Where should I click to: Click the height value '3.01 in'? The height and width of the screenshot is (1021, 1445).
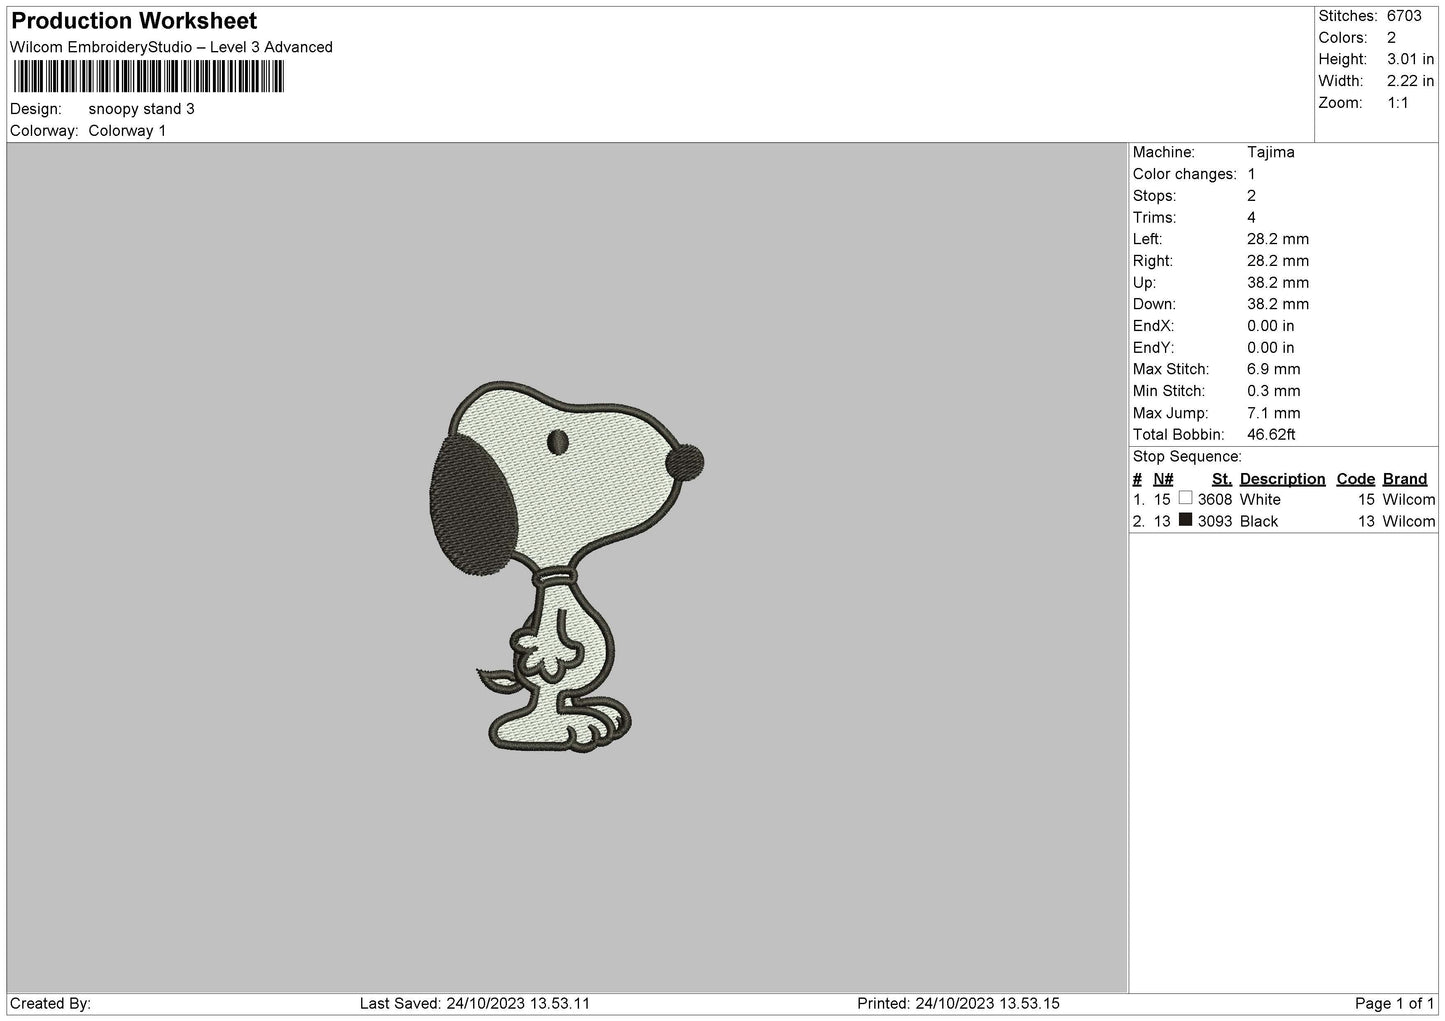click(x=1411, y=60)
